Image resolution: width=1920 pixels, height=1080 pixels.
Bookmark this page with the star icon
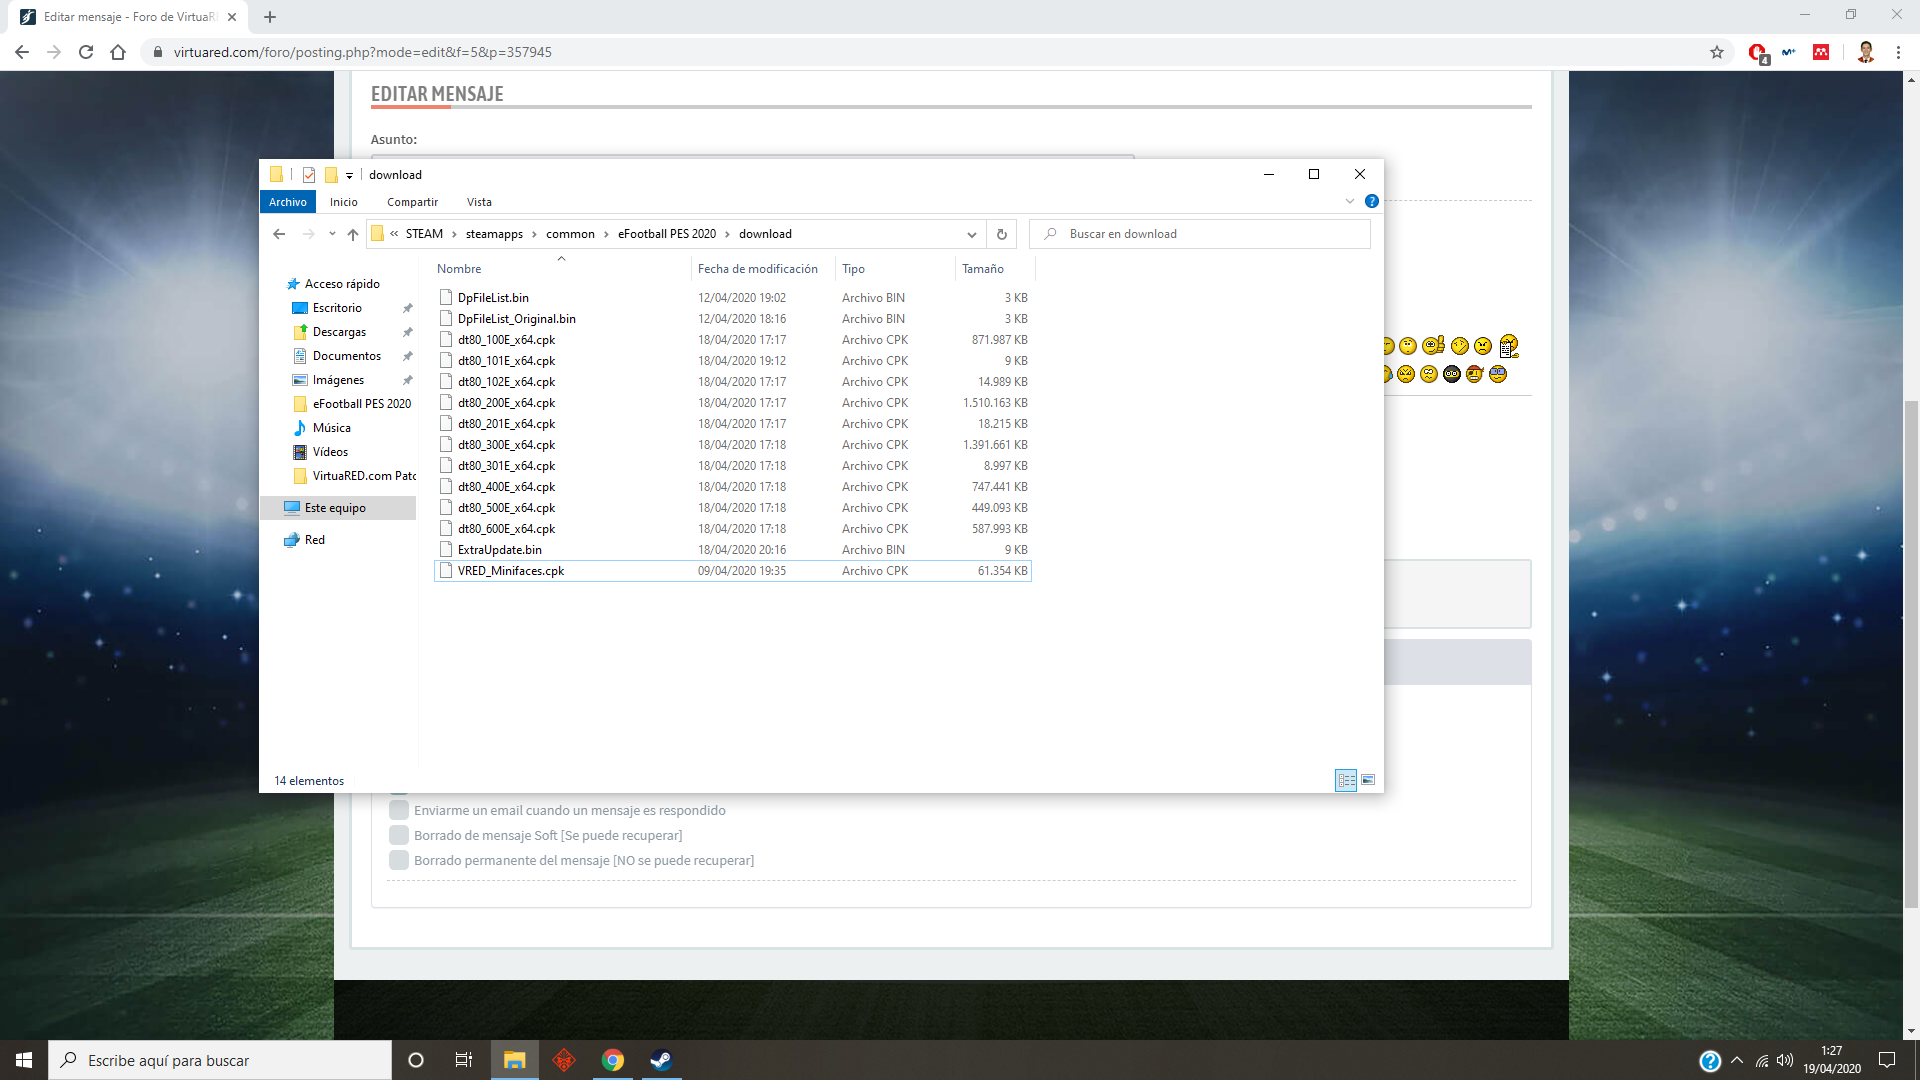1717,52
